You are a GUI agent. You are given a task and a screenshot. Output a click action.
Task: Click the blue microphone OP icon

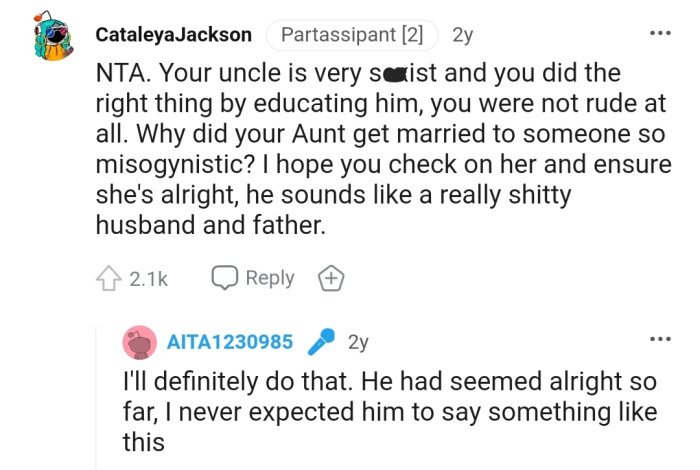321,342
